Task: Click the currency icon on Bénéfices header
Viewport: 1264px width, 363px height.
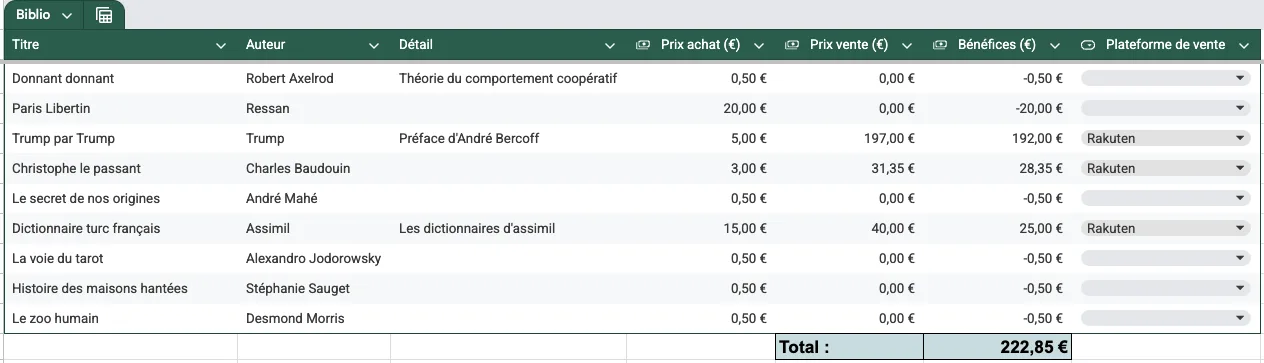Action: [940, 45]
